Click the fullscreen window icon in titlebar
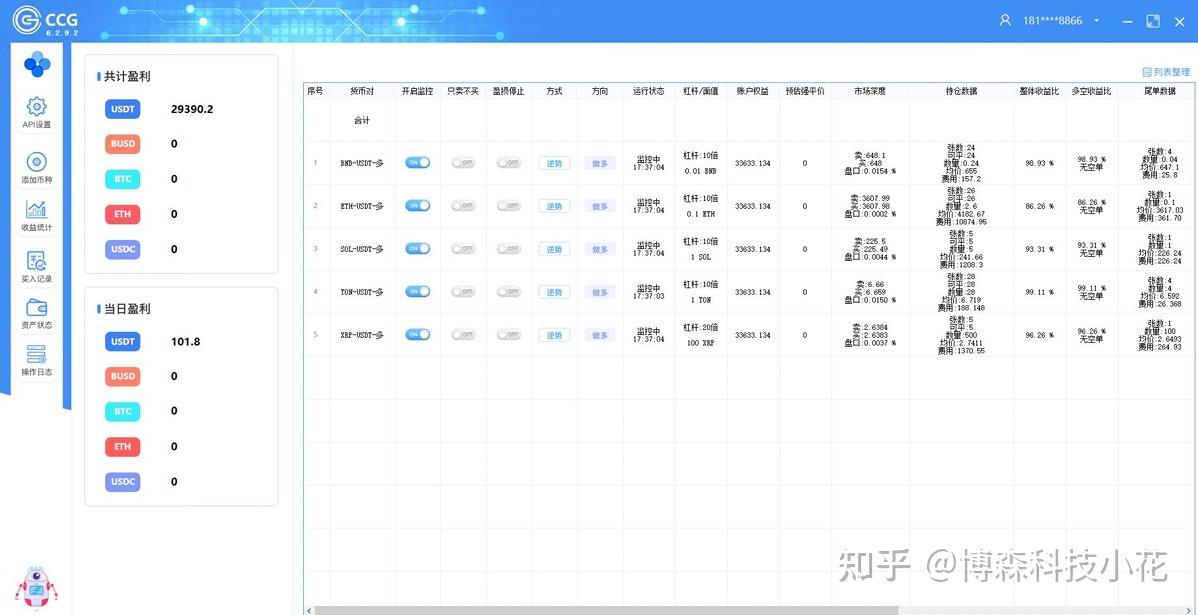 [1153, 20]
